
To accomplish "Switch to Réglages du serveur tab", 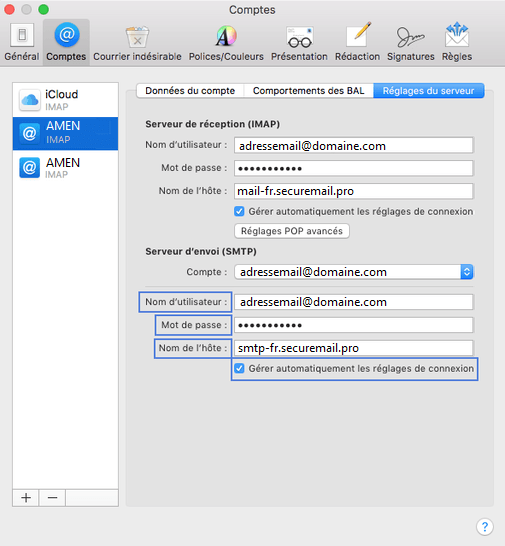I will coord(428,91).
